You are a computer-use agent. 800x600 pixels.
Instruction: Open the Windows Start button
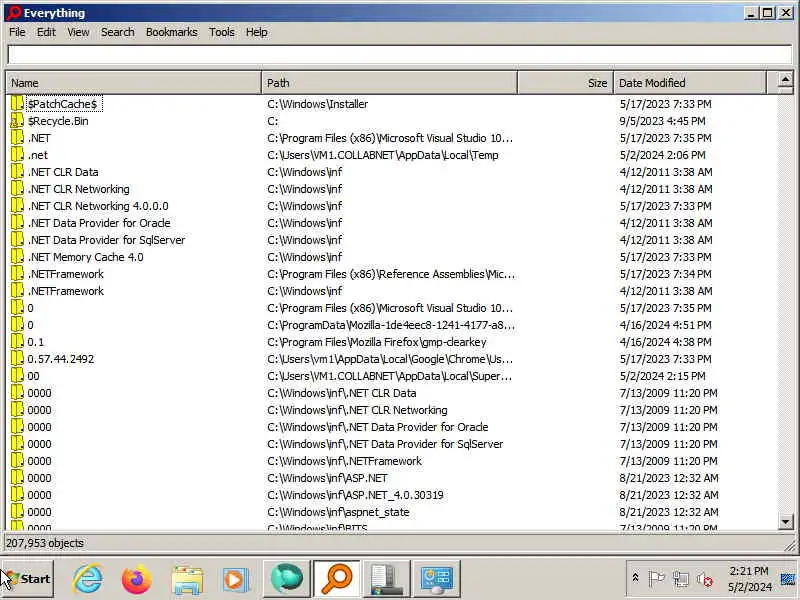(x=27, y=579)
